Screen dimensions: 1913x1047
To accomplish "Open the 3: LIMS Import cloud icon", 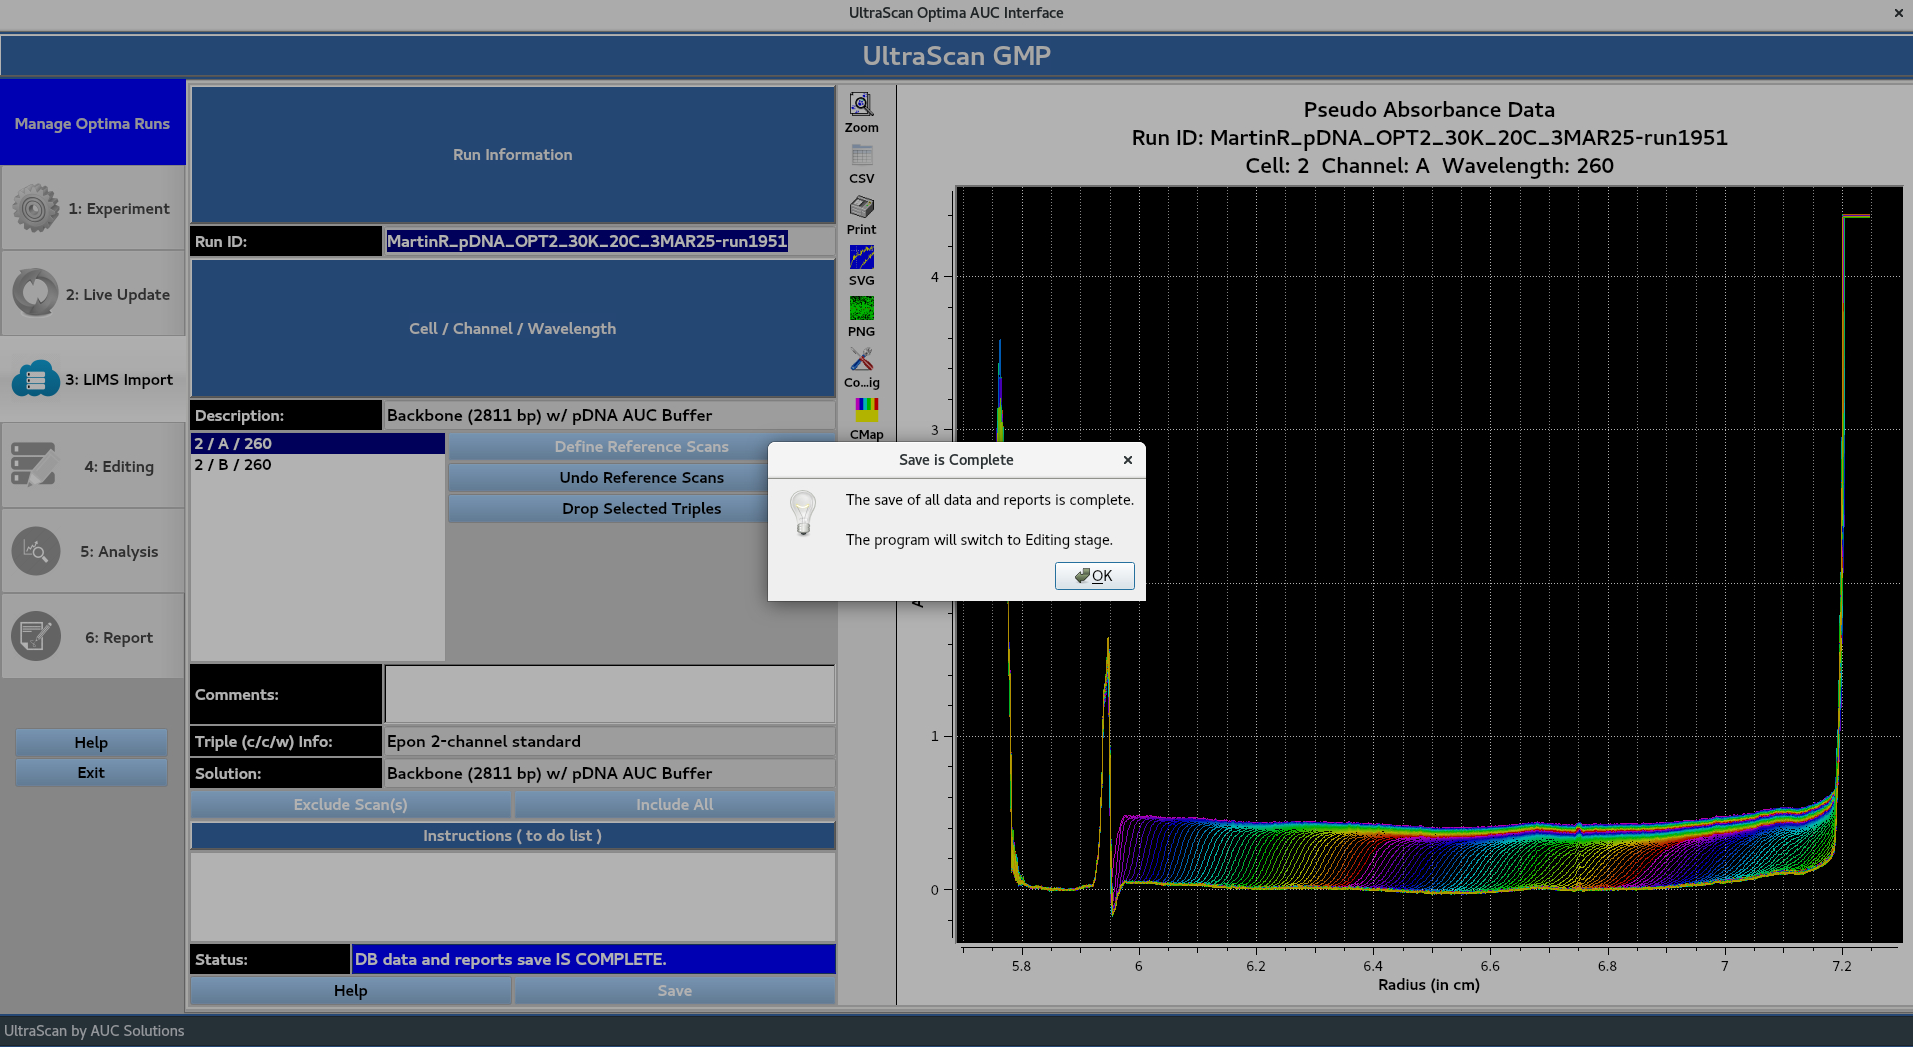I will 35,378.
